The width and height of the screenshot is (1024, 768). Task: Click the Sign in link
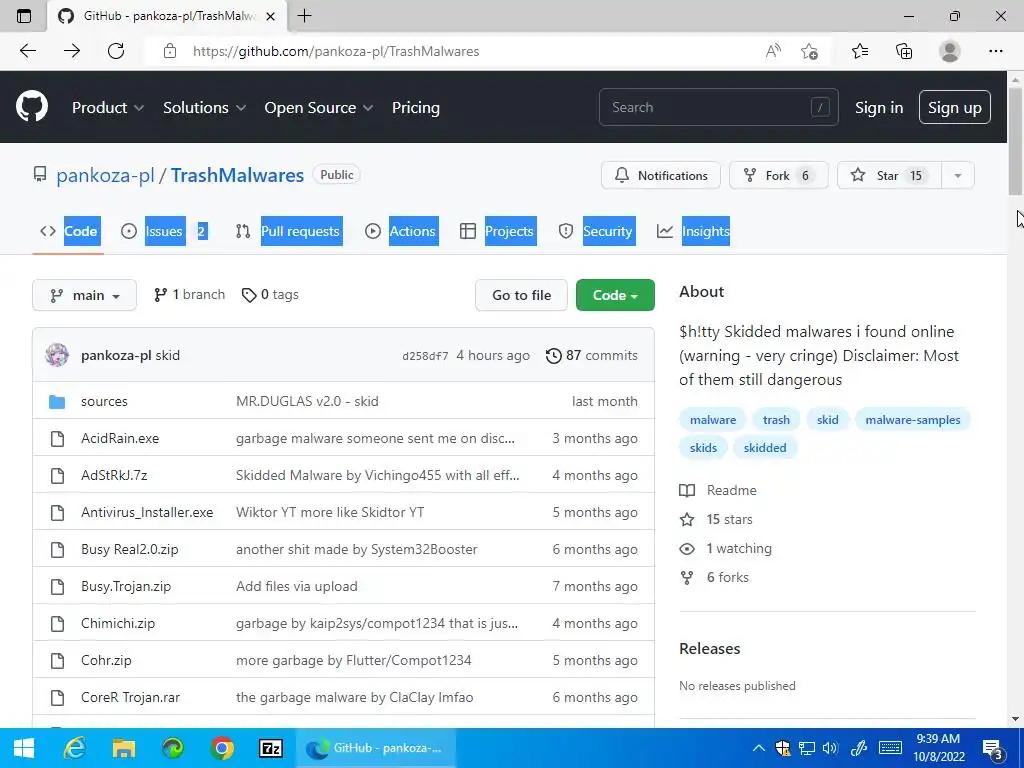tap(879, 108)
